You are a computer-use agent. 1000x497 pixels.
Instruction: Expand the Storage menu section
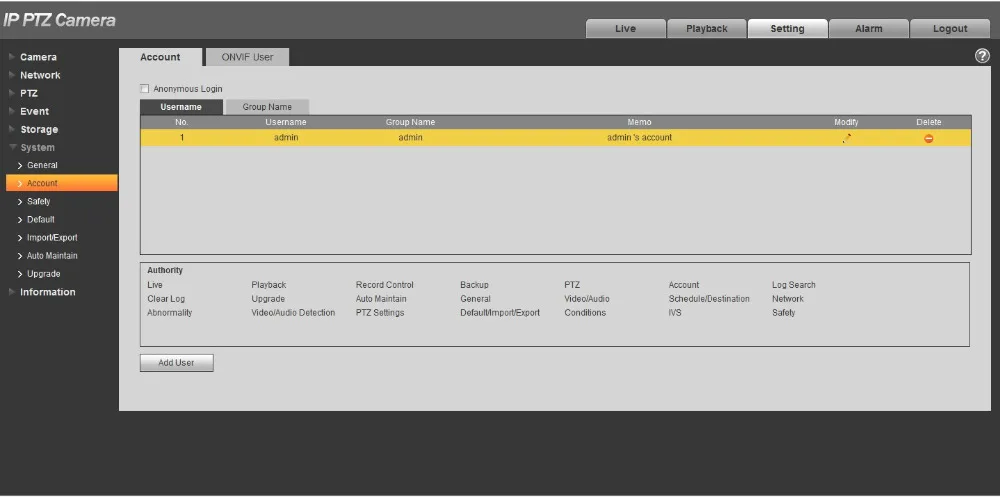pos(39,129)
